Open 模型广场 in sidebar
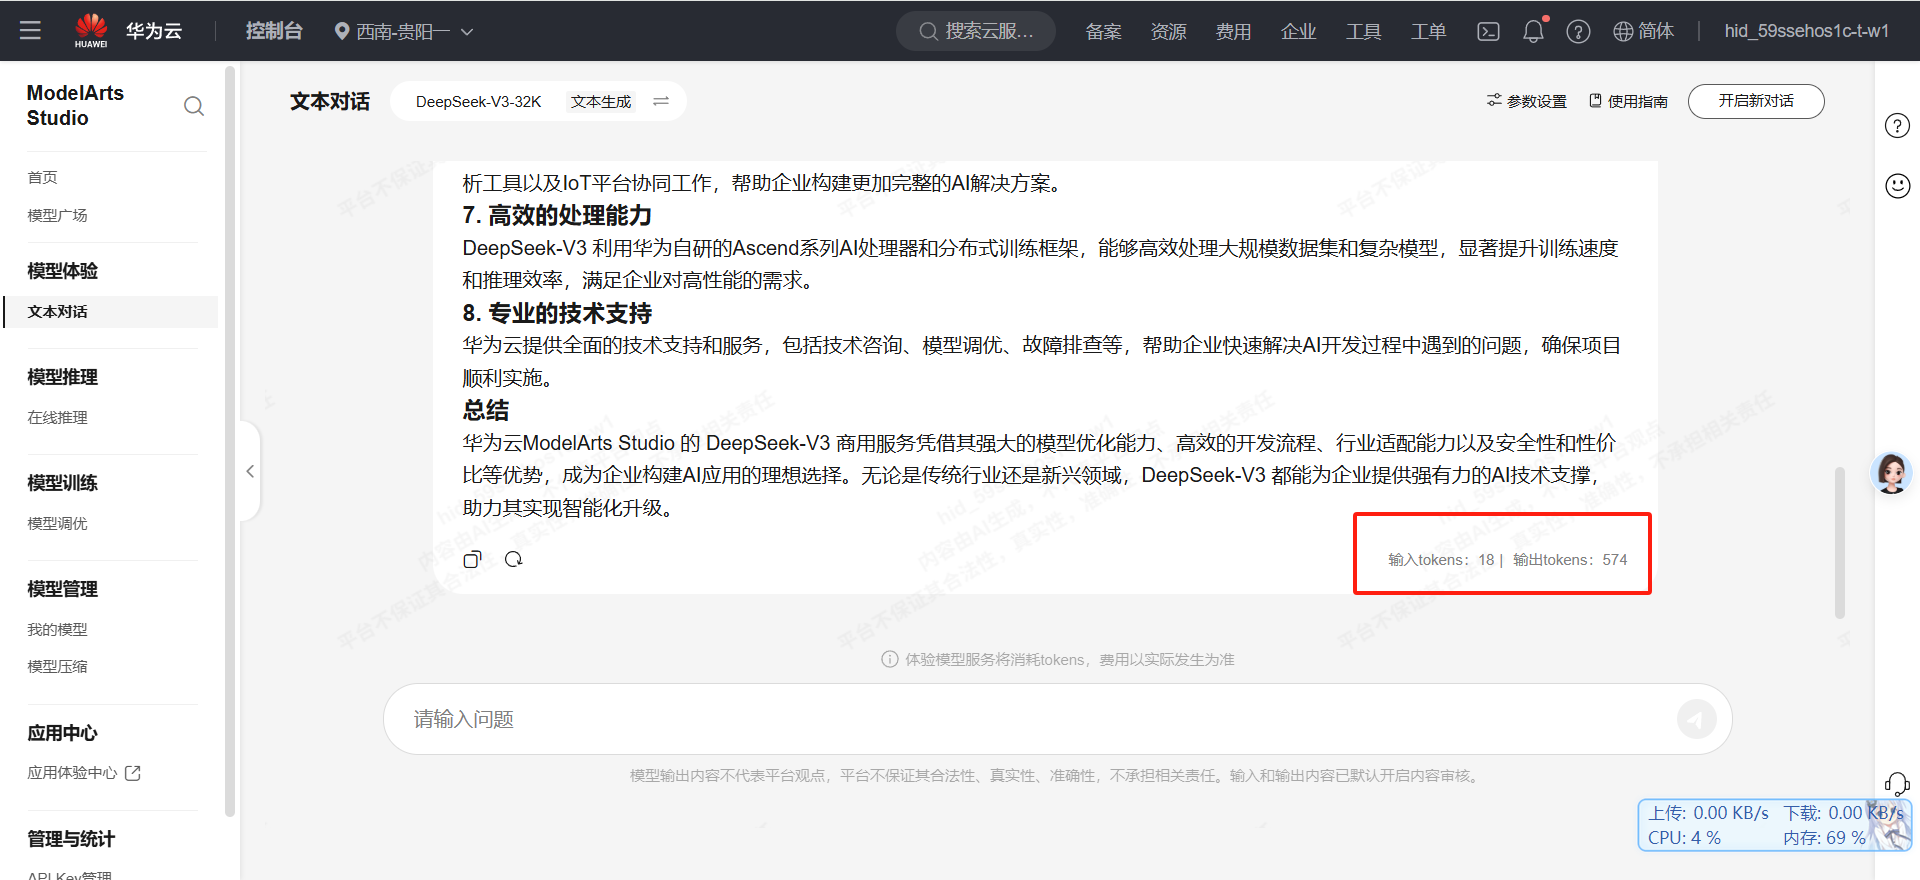The height and width of the screenshot is (880, 1920). (x=57, y=215)
